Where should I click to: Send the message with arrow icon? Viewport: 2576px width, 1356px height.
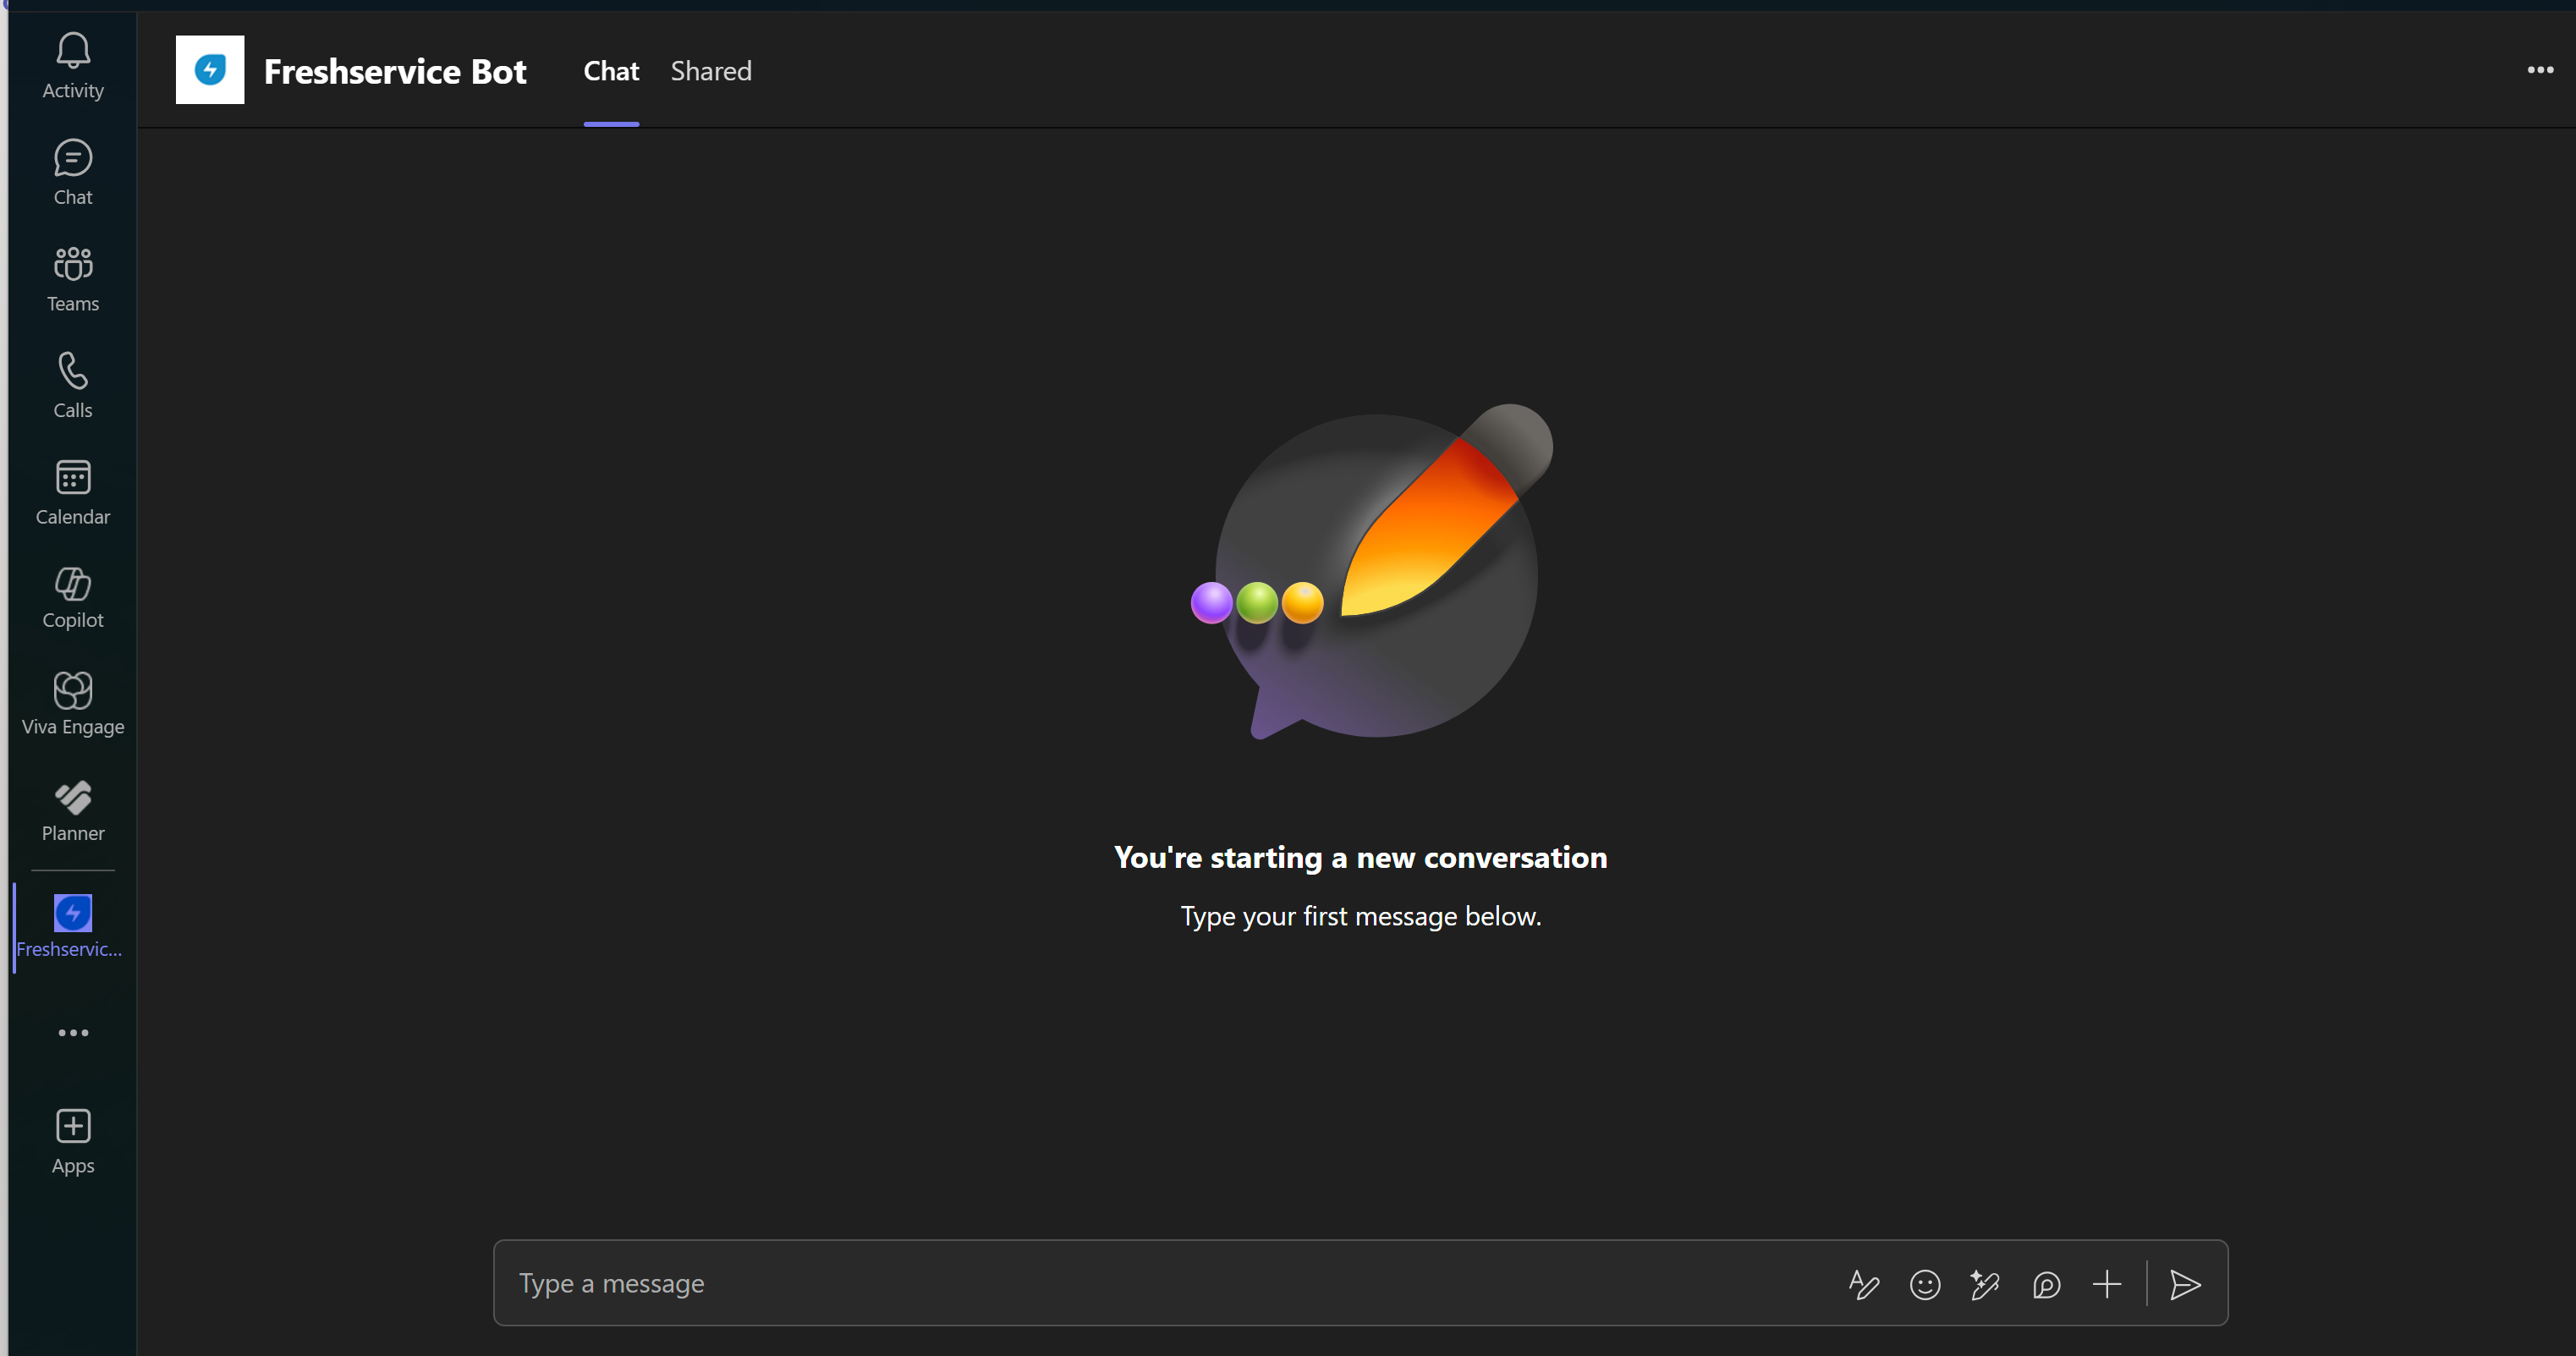(2185, 1284)
